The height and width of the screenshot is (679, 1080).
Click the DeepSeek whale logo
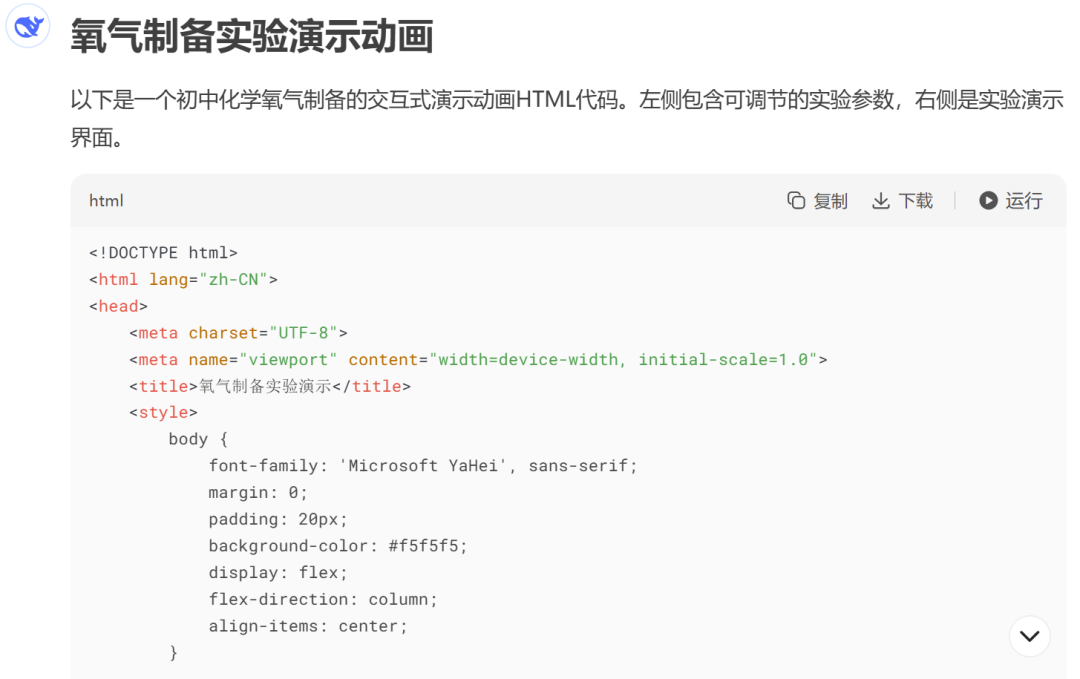(x=27, y=26)
